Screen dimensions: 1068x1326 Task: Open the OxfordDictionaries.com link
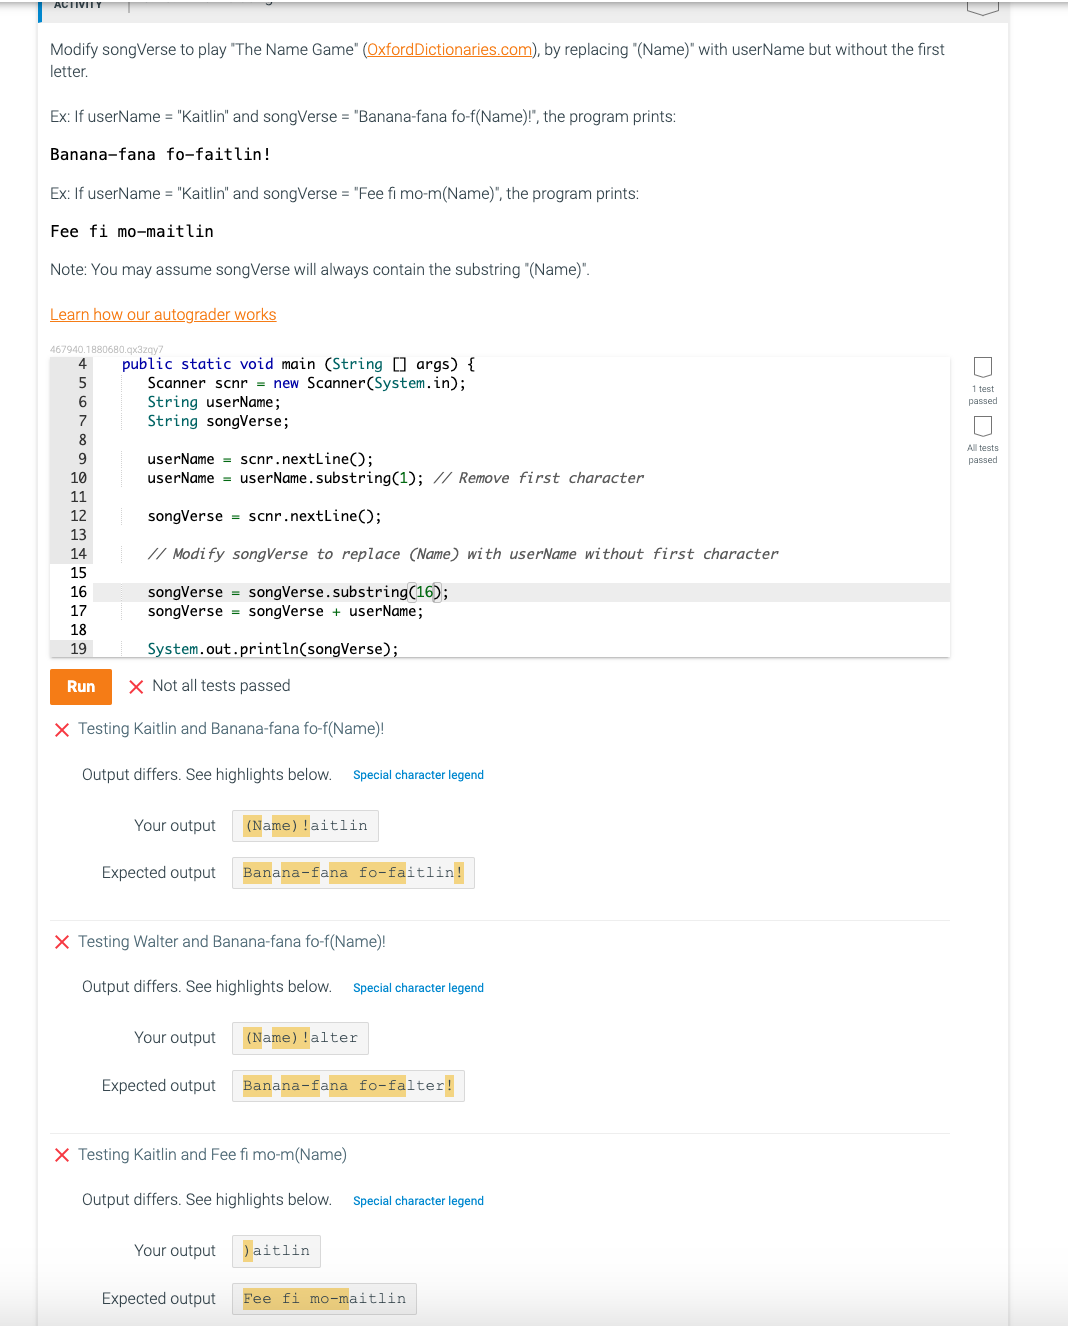[449, 49]
